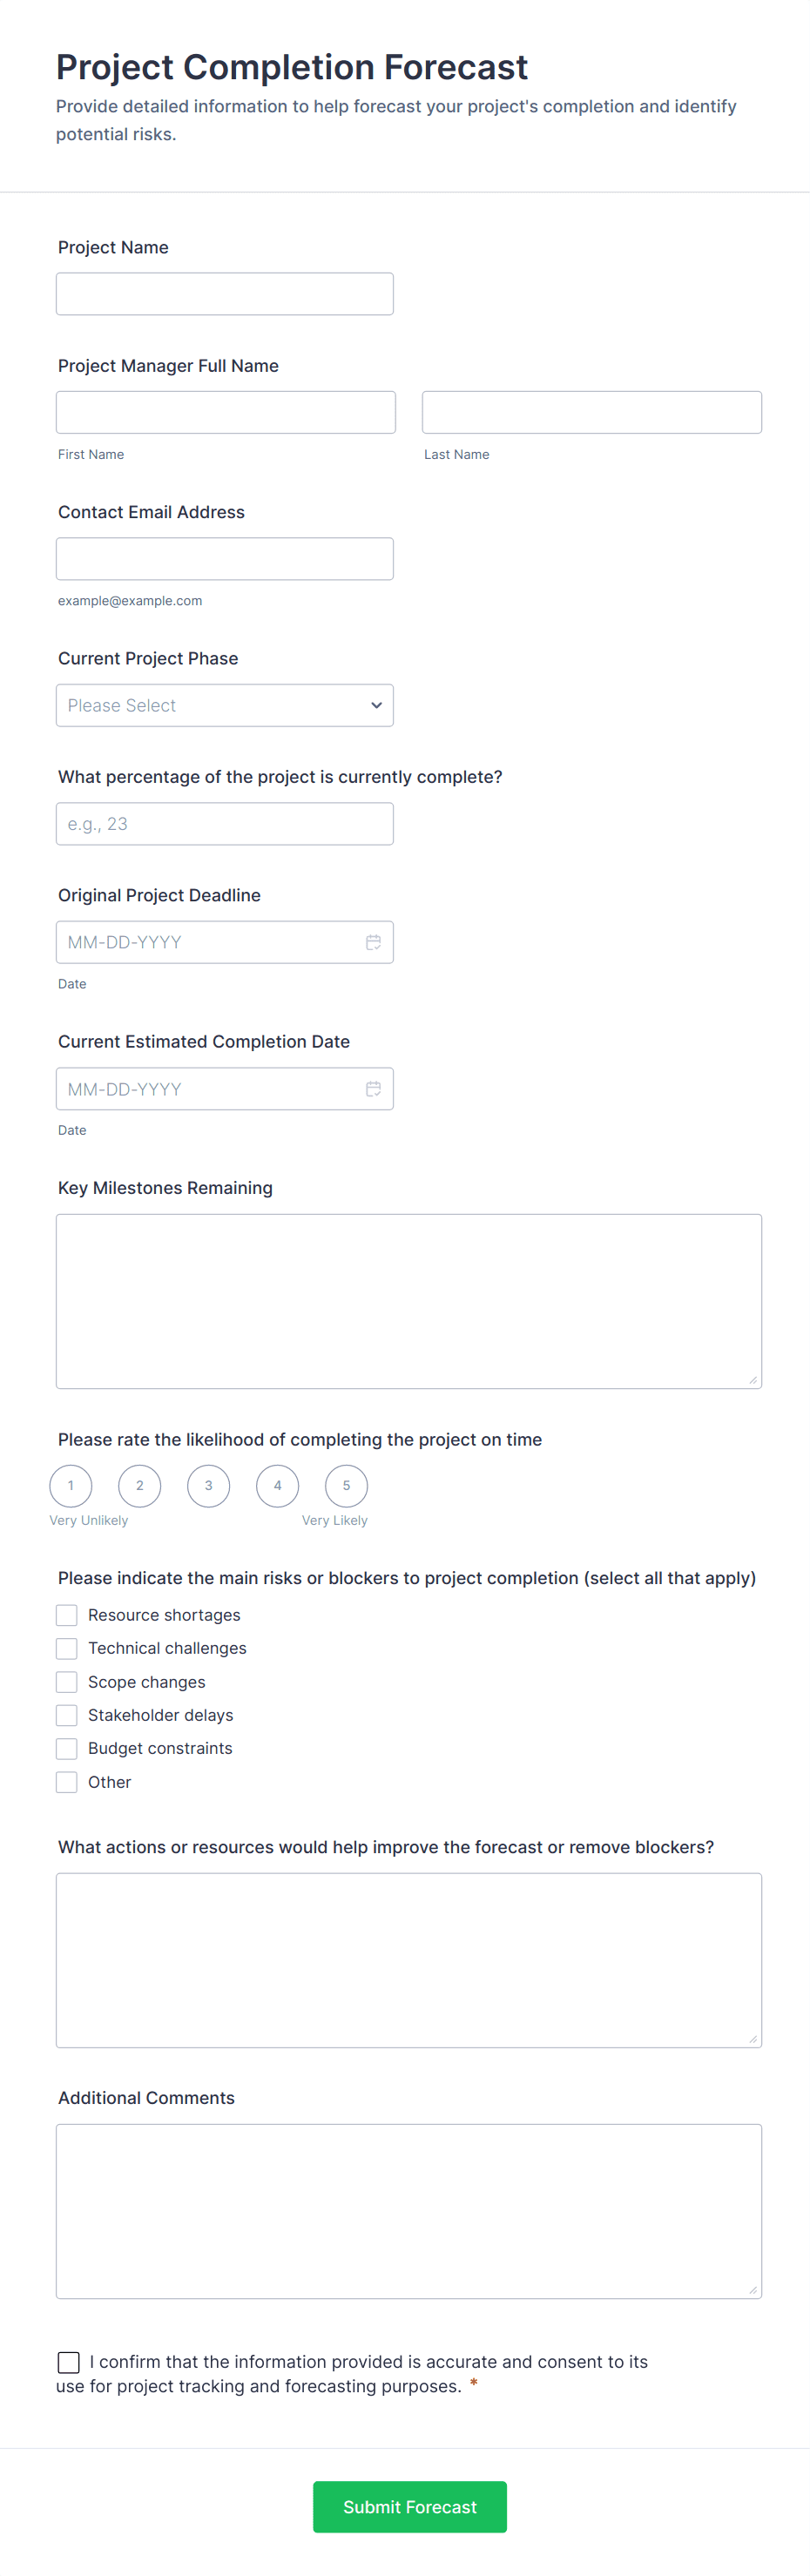Viewport: 810px width, 2576px height.
Task: Select Budget constraints as a blocker
Action: 67,1748
